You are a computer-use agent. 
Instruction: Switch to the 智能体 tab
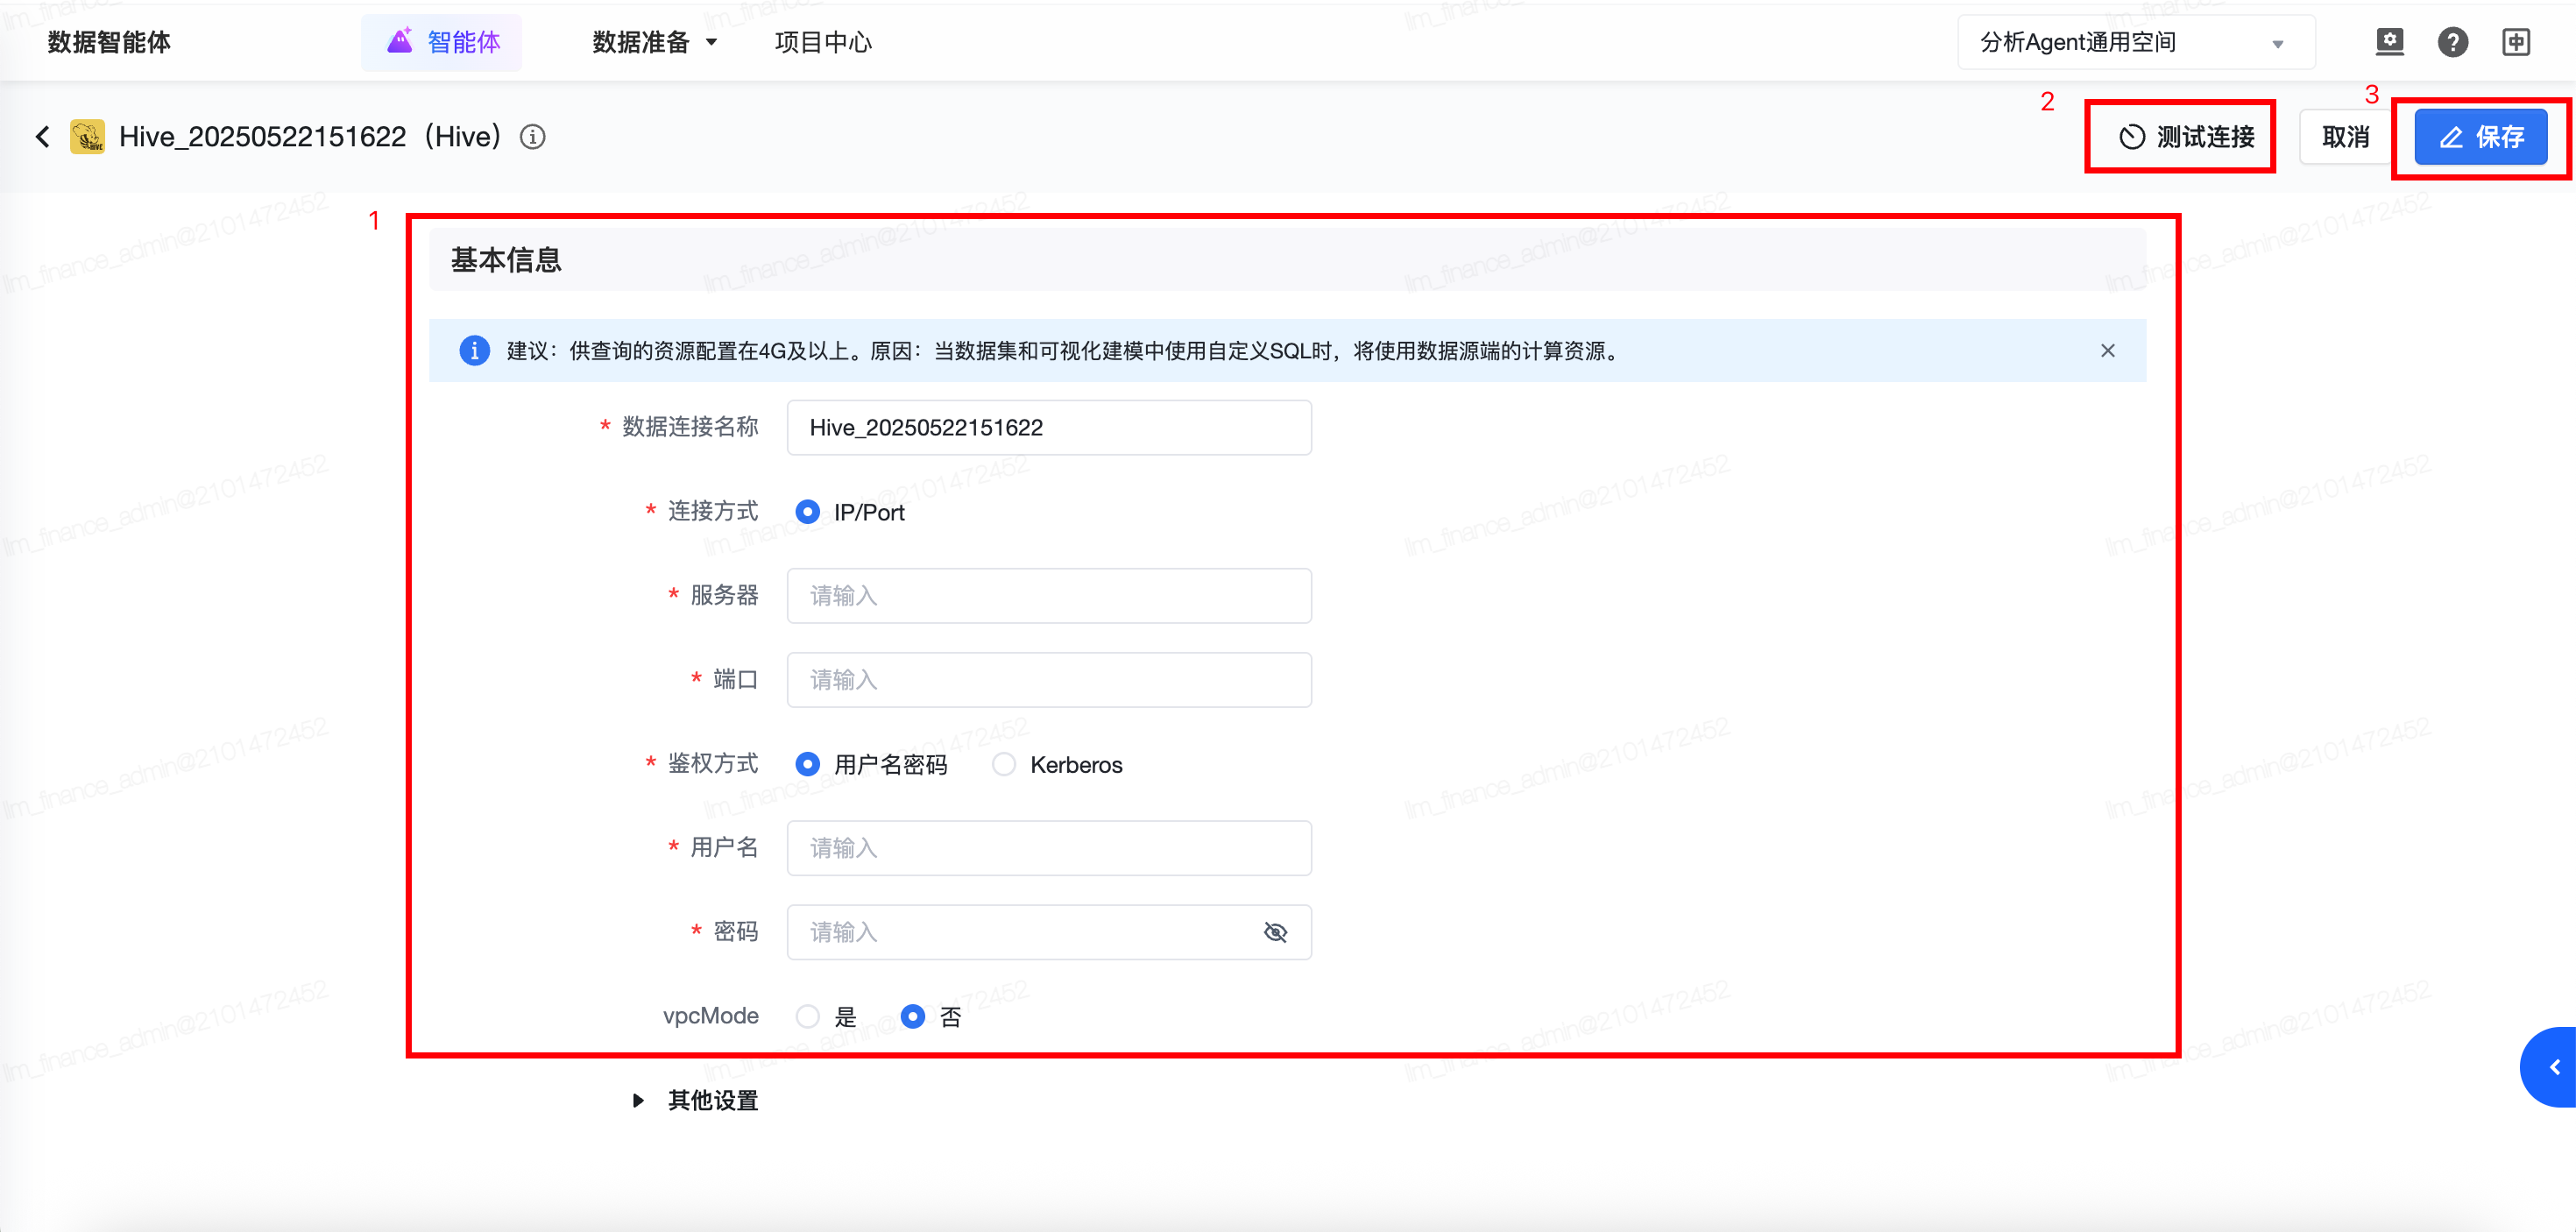(x=442, y=42)
